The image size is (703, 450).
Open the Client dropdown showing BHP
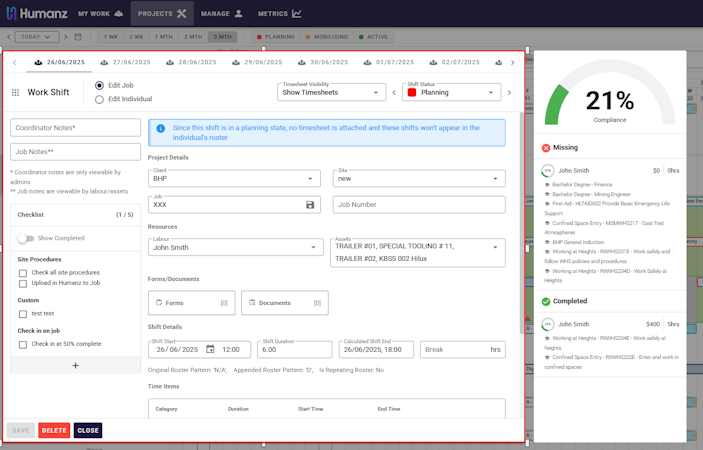click(234, 178)
